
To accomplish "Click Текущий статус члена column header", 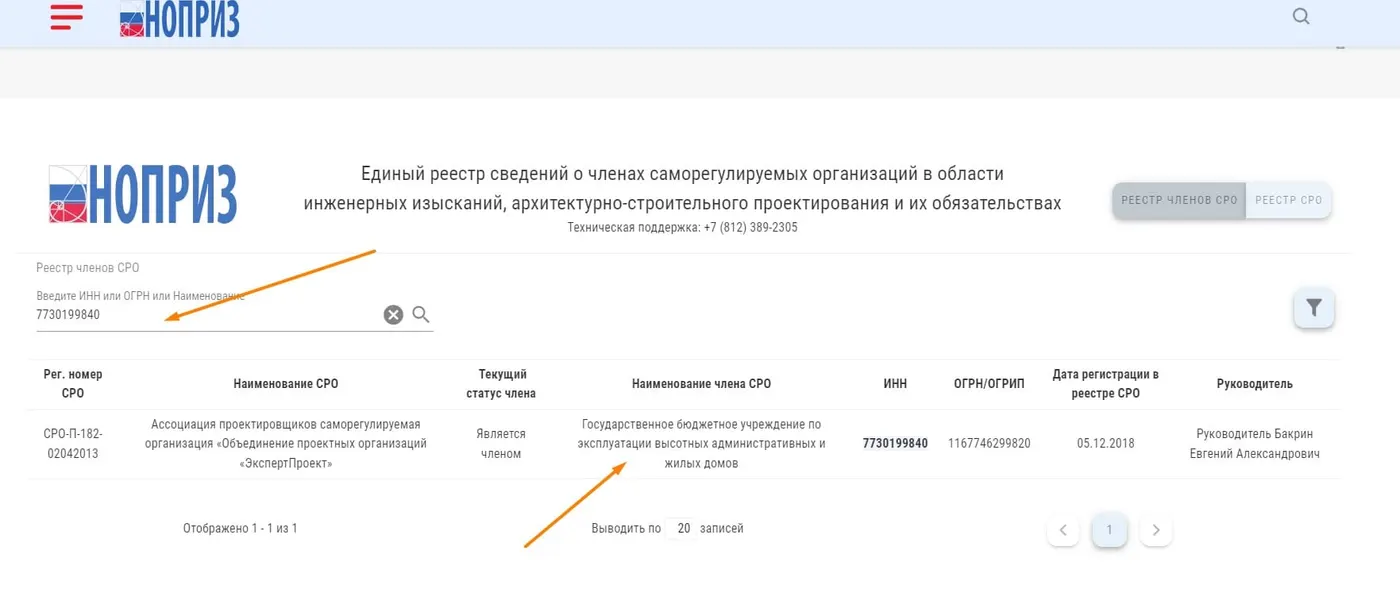I will coord(501,384).
